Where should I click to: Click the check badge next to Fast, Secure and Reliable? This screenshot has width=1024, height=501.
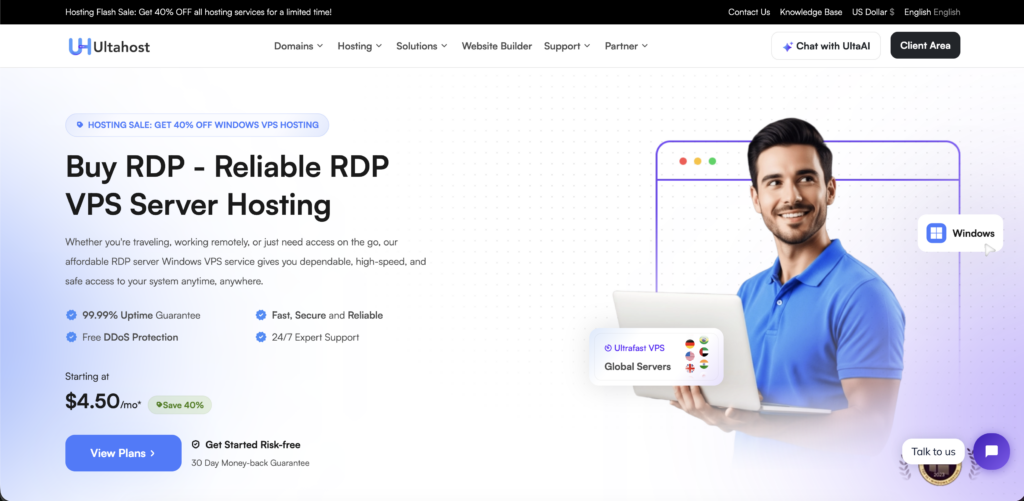(x=261, y=315)
